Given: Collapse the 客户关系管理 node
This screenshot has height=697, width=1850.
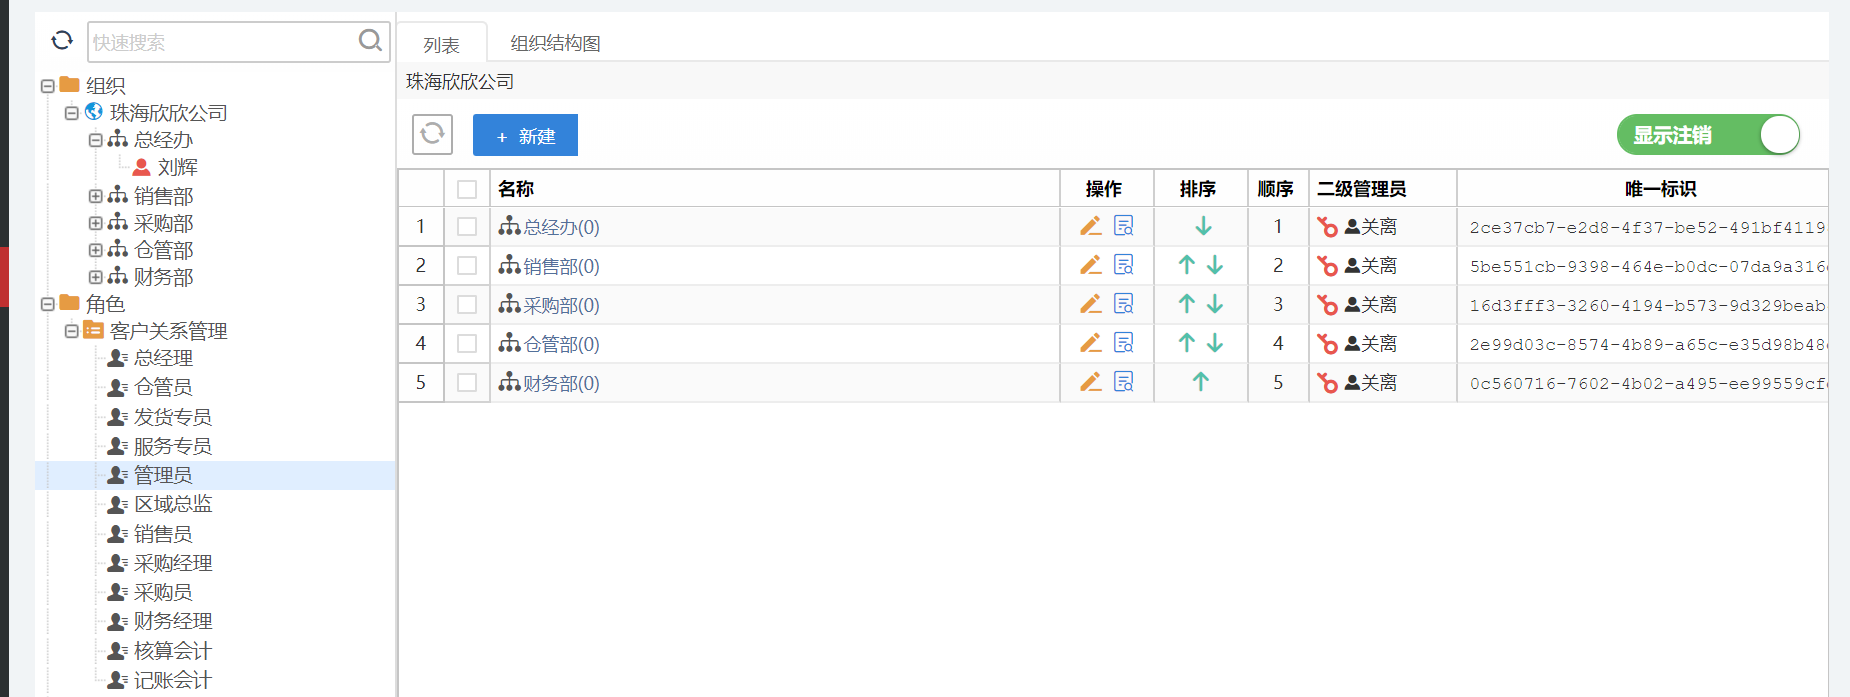Looking at the screenshot, I should (71, 331).
